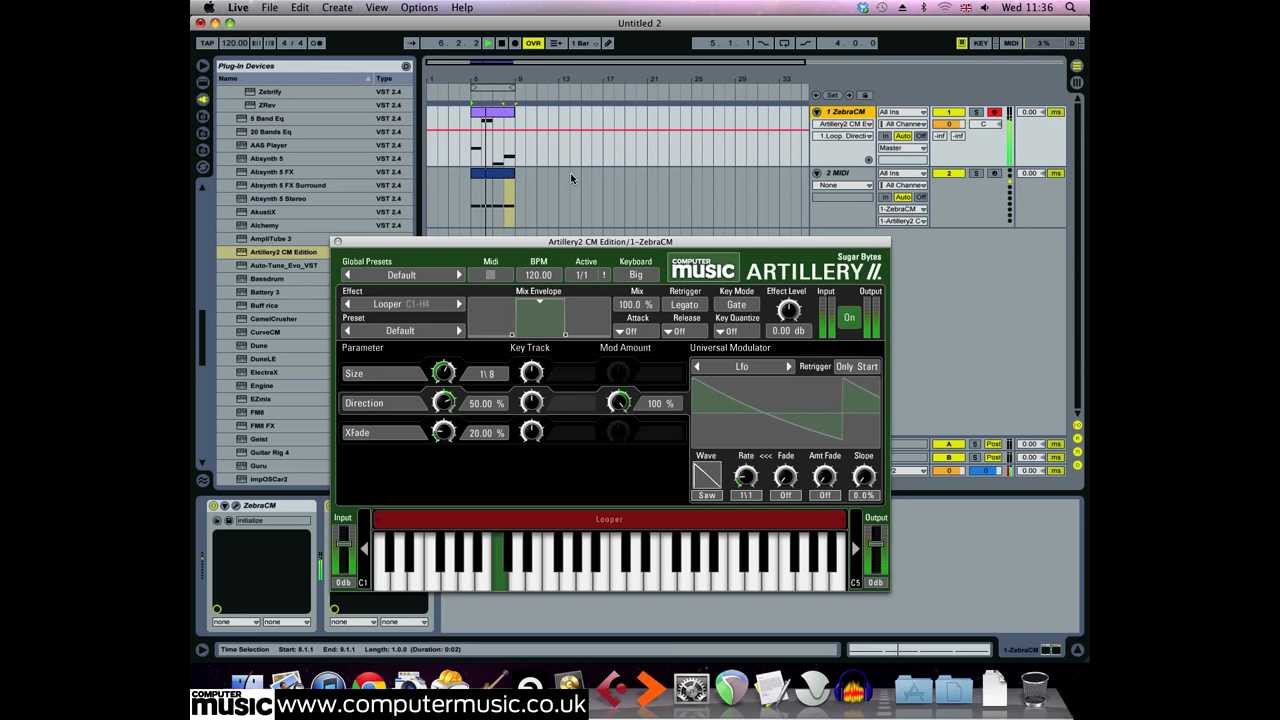Solo the 1 ZebraCM track
This screenshot has width=1280, height=720.
coord(976,112)
